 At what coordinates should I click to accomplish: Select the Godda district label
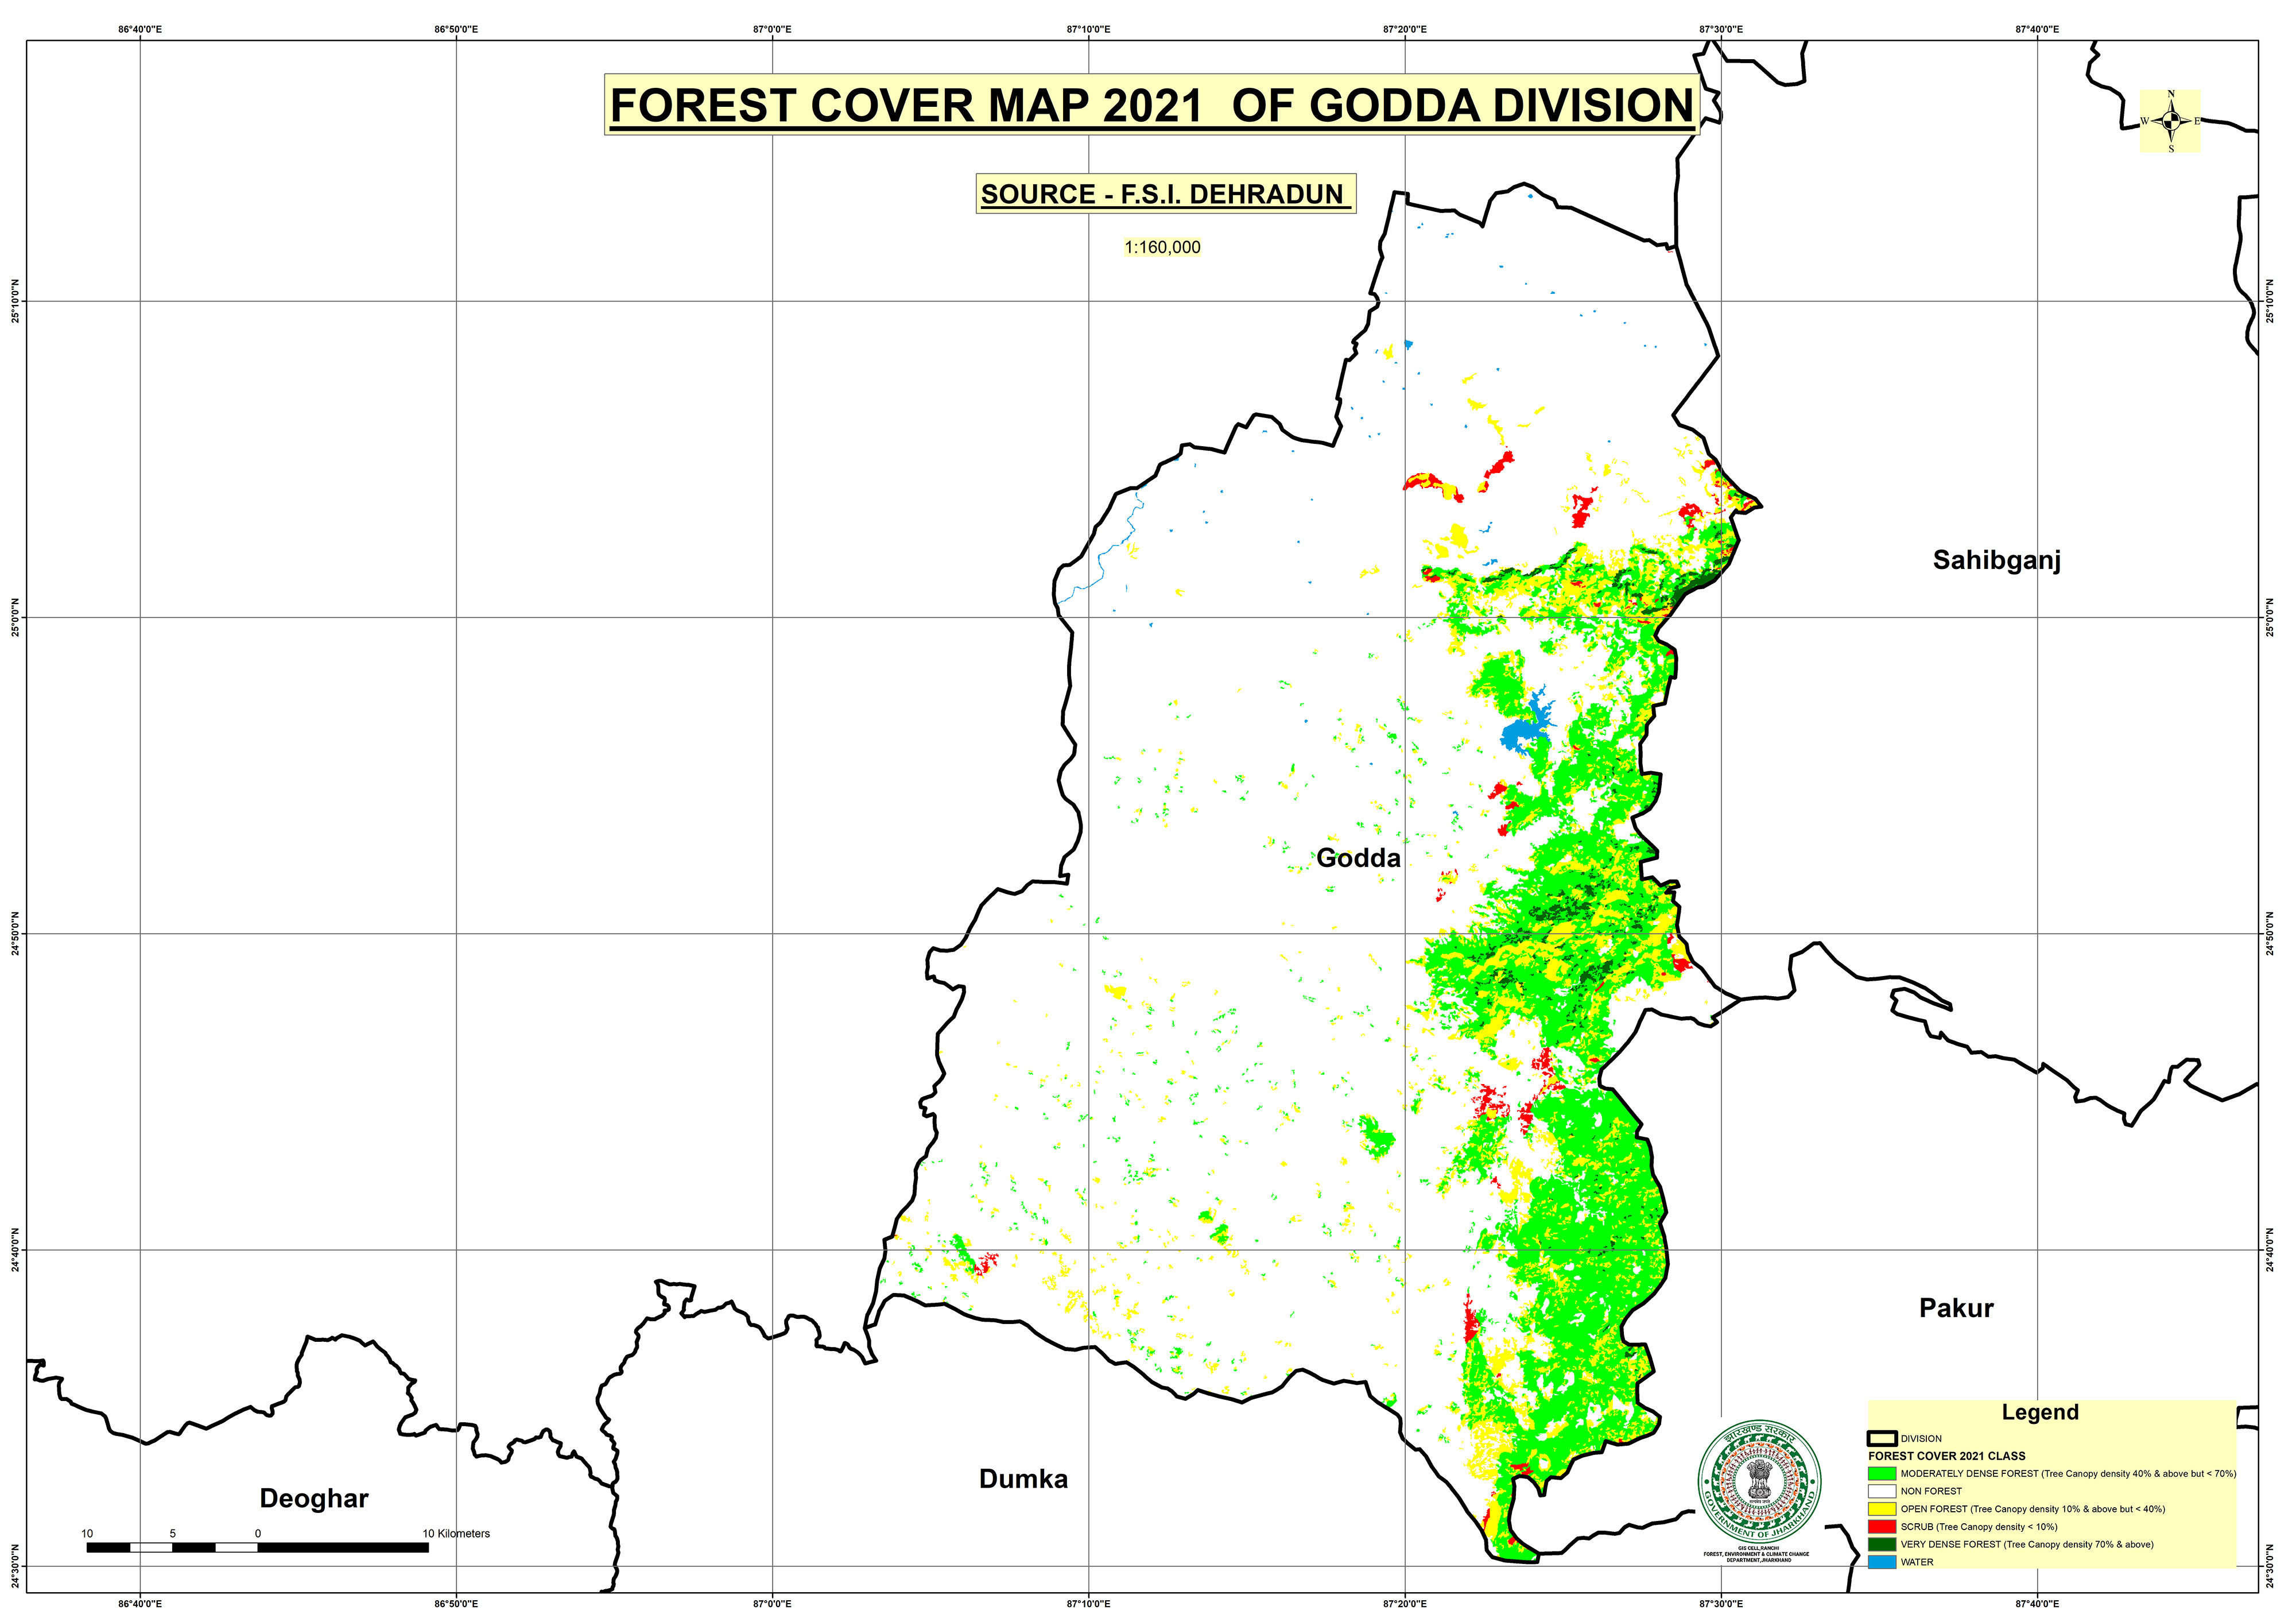[1358, 858]
